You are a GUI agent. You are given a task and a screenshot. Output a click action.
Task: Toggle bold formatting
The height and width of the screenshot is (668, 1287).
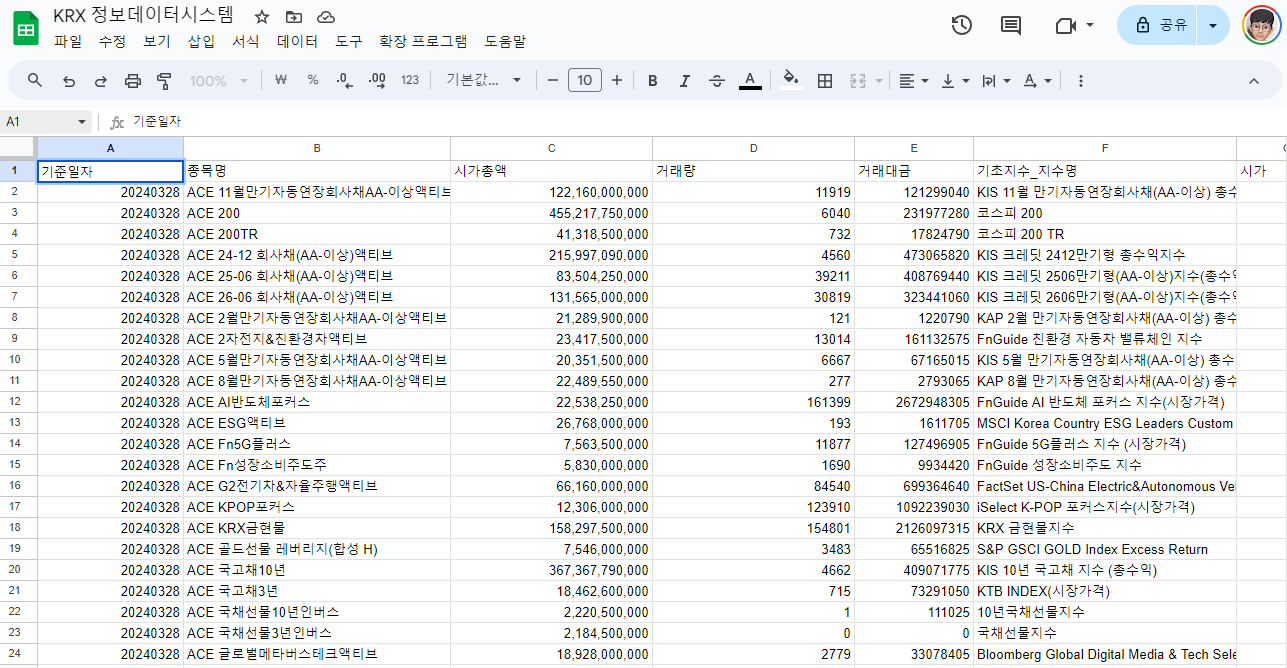652,80
